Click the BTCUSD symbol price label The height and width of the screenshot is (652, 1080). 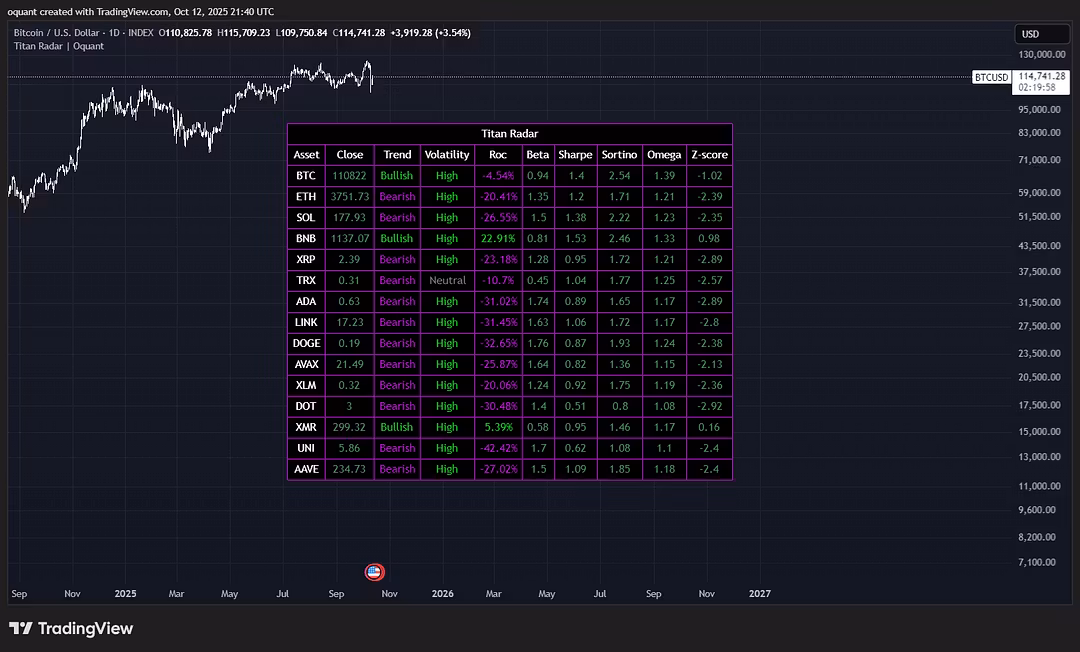coord(991,77)
